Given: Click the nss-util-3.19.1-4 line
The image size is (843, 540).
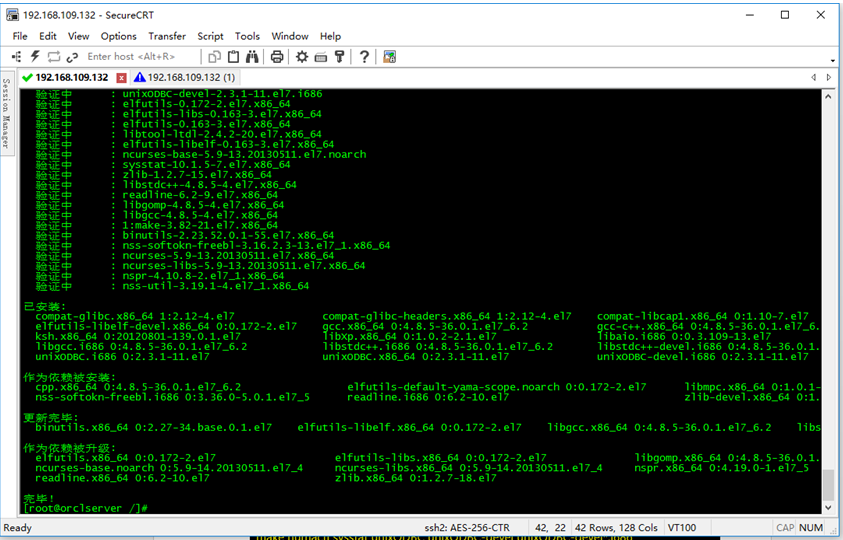Looking at the screenshot, I should point(216,286).
